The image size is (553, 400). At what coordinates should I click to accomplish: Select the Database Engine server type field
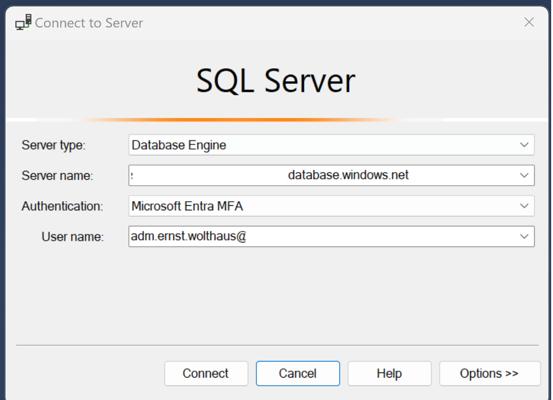[331, 145]
